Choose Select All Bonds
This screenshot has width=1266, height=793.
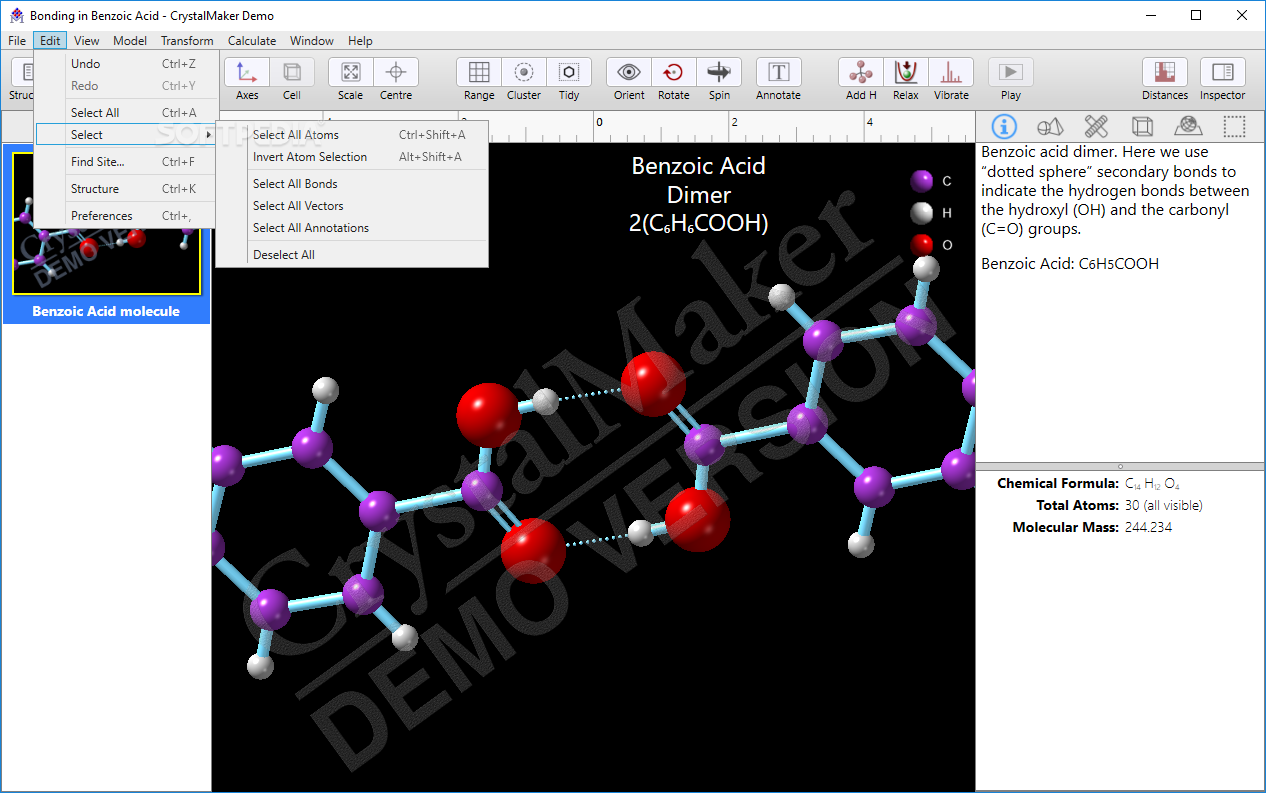coord(352,184)
